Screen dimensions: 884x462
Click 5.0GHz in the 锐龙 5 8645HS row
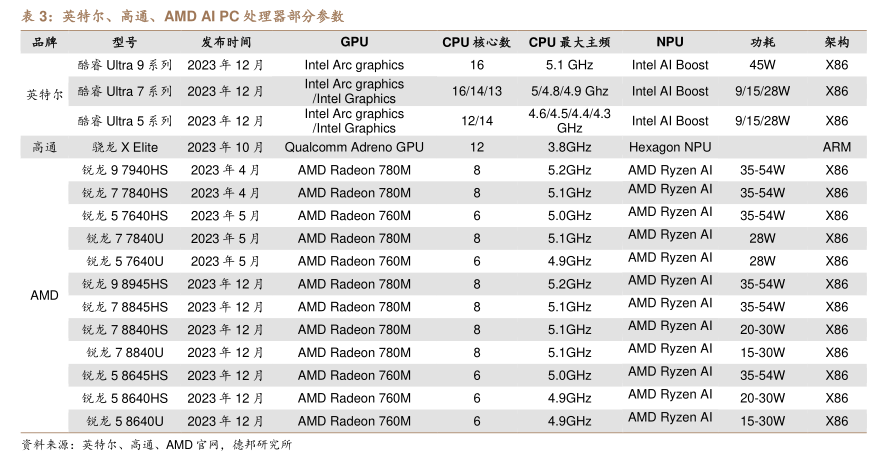[x=569, y=375]
